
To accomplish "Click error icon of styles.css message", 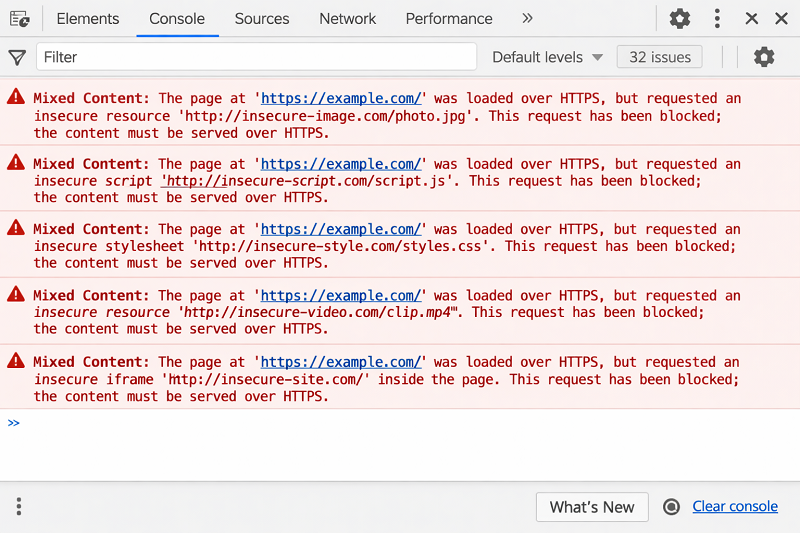I will pos(16,227).
